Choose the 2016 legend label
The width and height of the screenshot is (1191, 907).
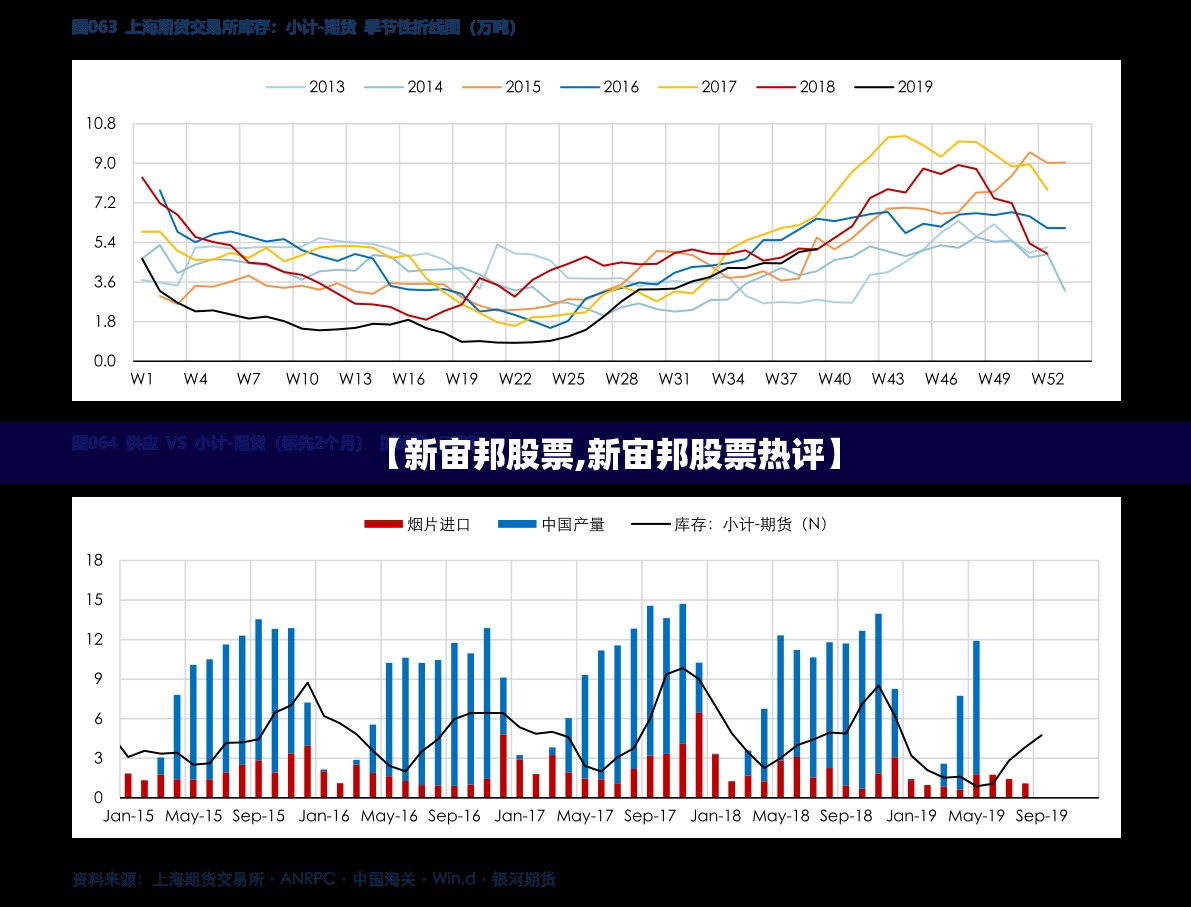pyautogui.click(x=621, y=87)
